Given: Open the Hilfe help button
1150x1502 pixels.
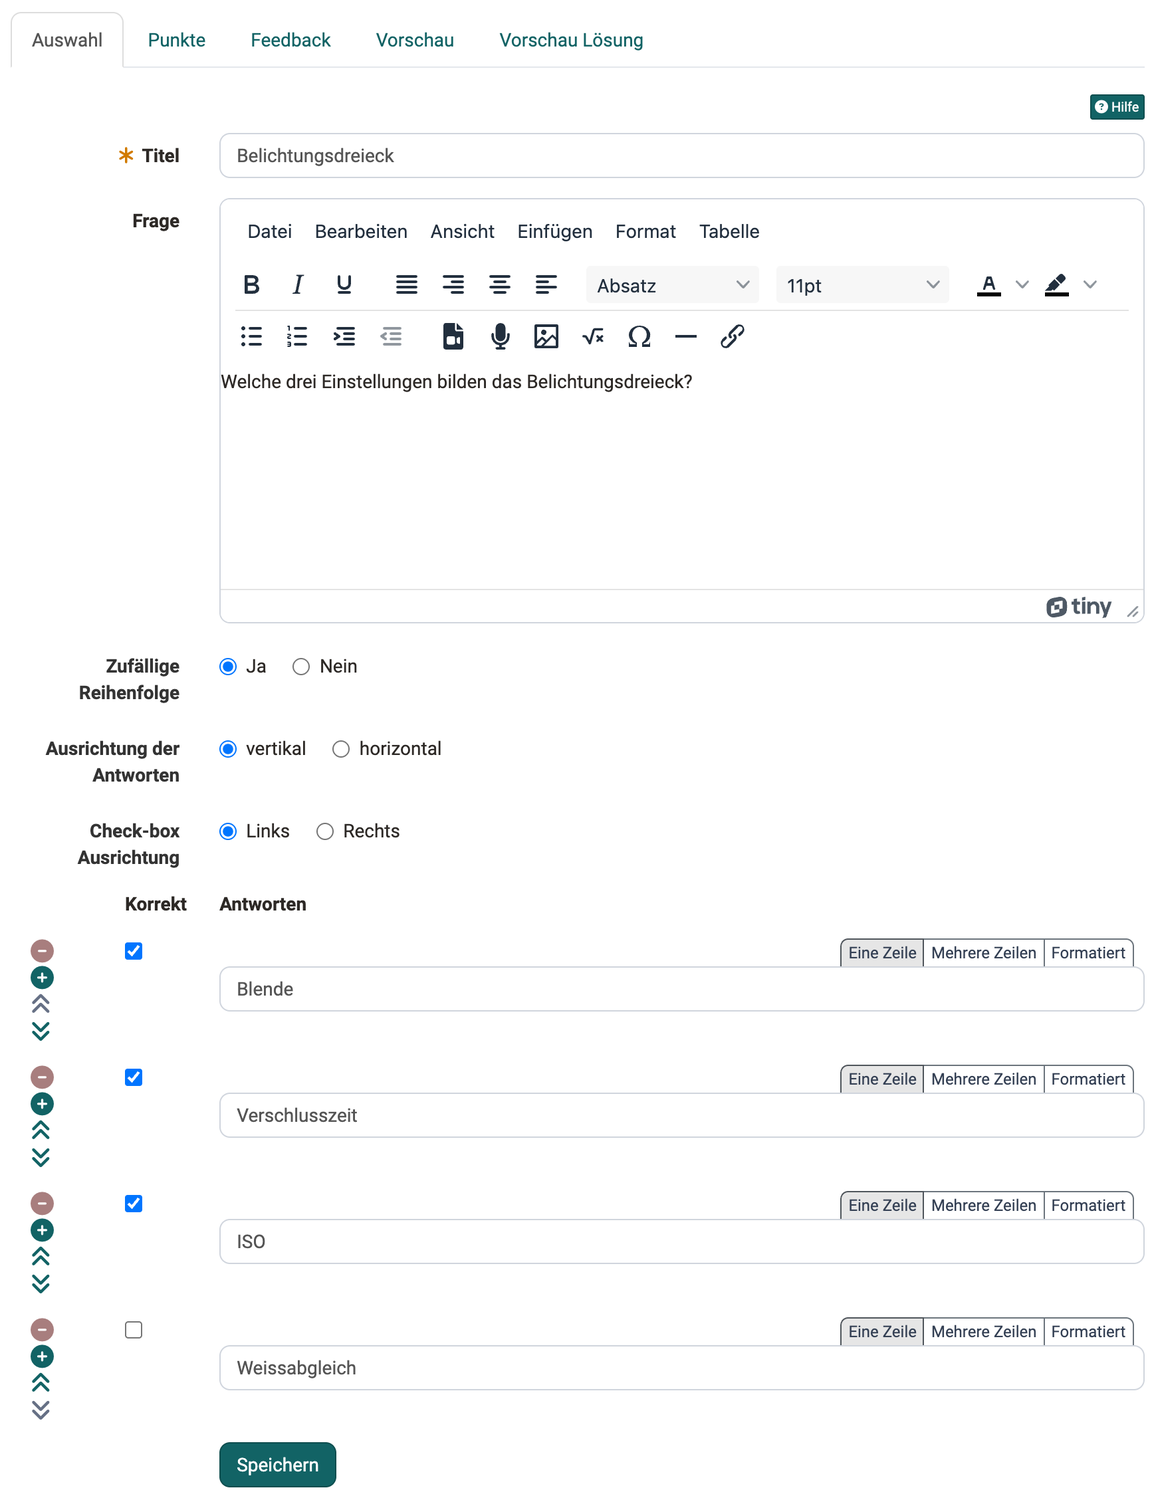Looking at the screenshot, I should point(1117,107).
